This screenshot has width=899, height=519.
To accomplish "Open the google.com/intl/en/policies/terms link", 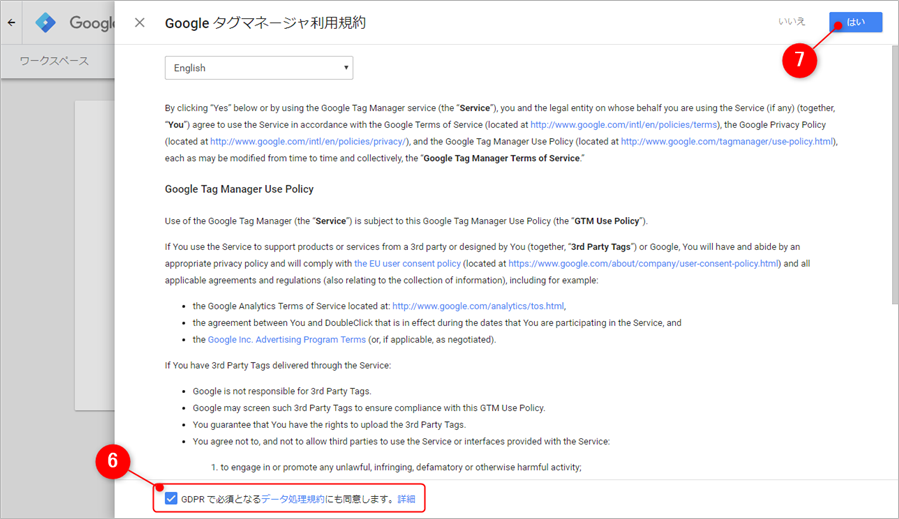I will point(624,124).
